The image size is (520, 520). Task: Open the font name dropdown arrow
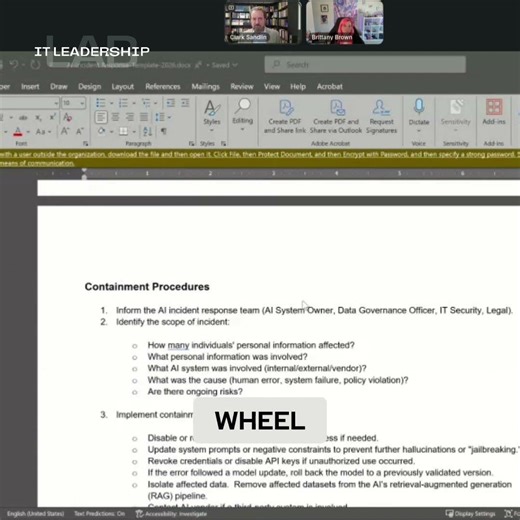(x=56, y=103)
